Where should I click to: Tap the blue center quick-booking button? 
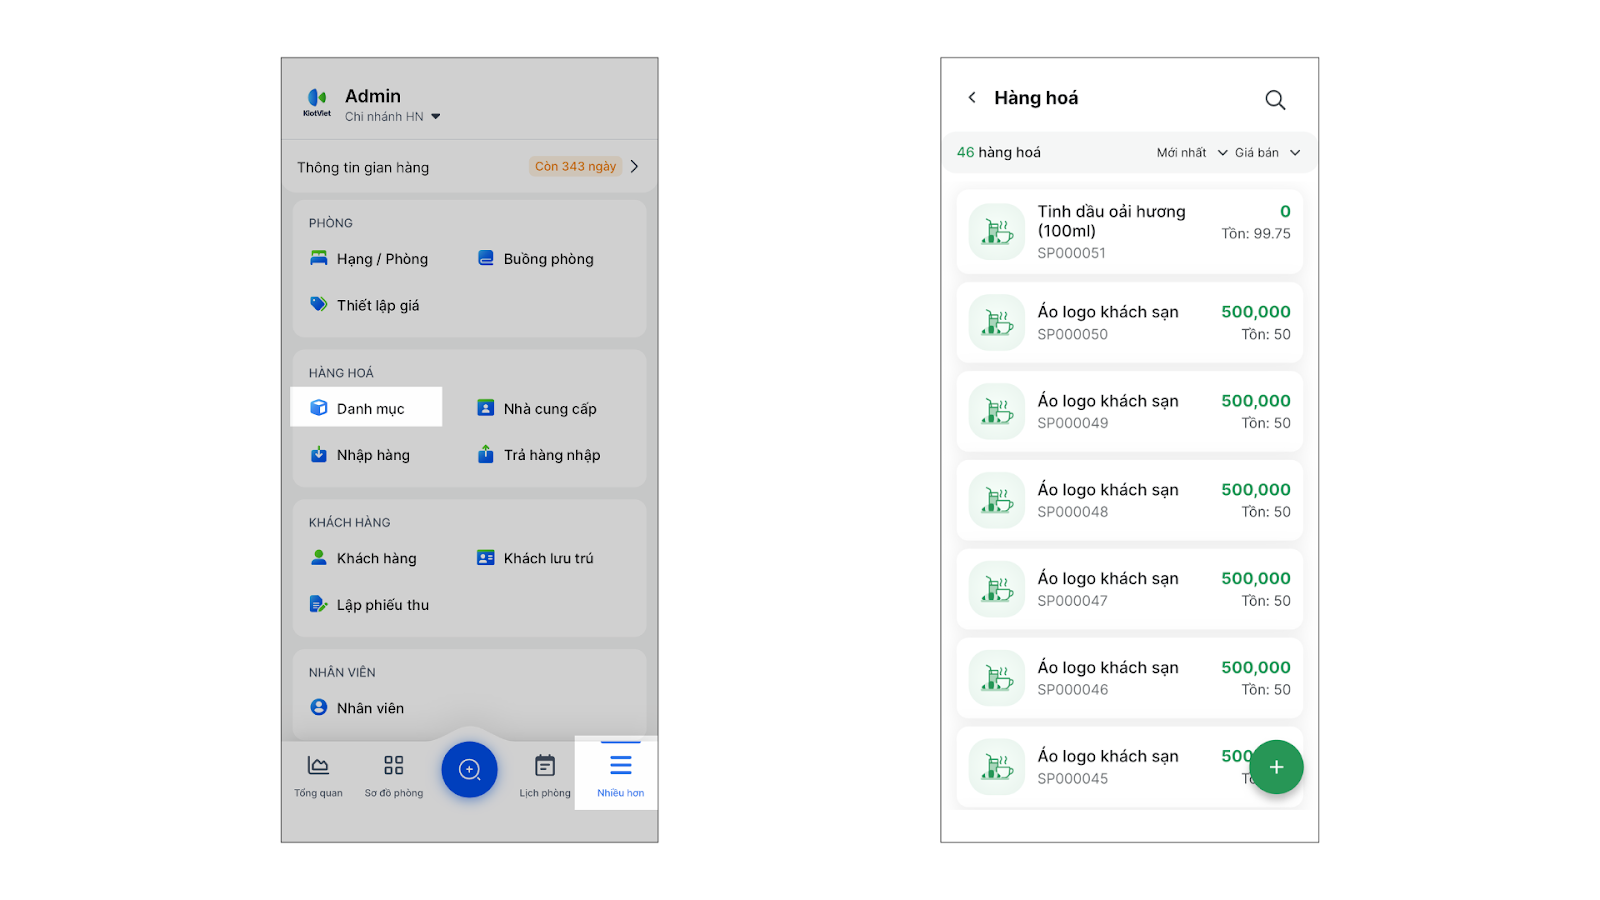pos(469,769)
